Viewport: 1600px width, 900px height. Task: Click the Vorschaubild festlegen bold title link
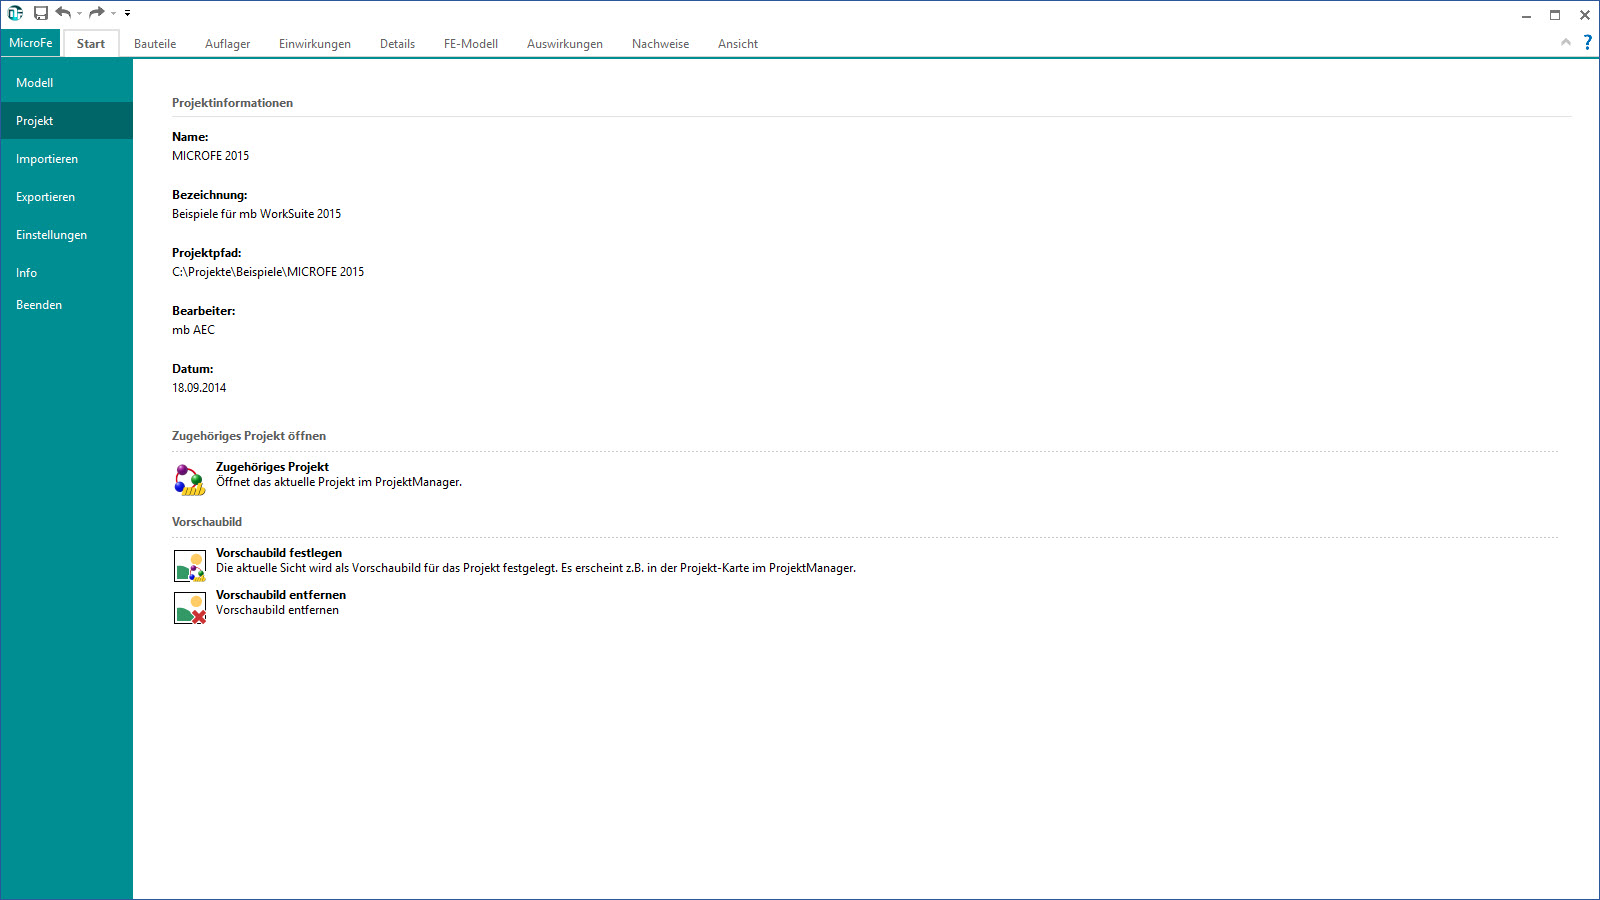point(279,553)
